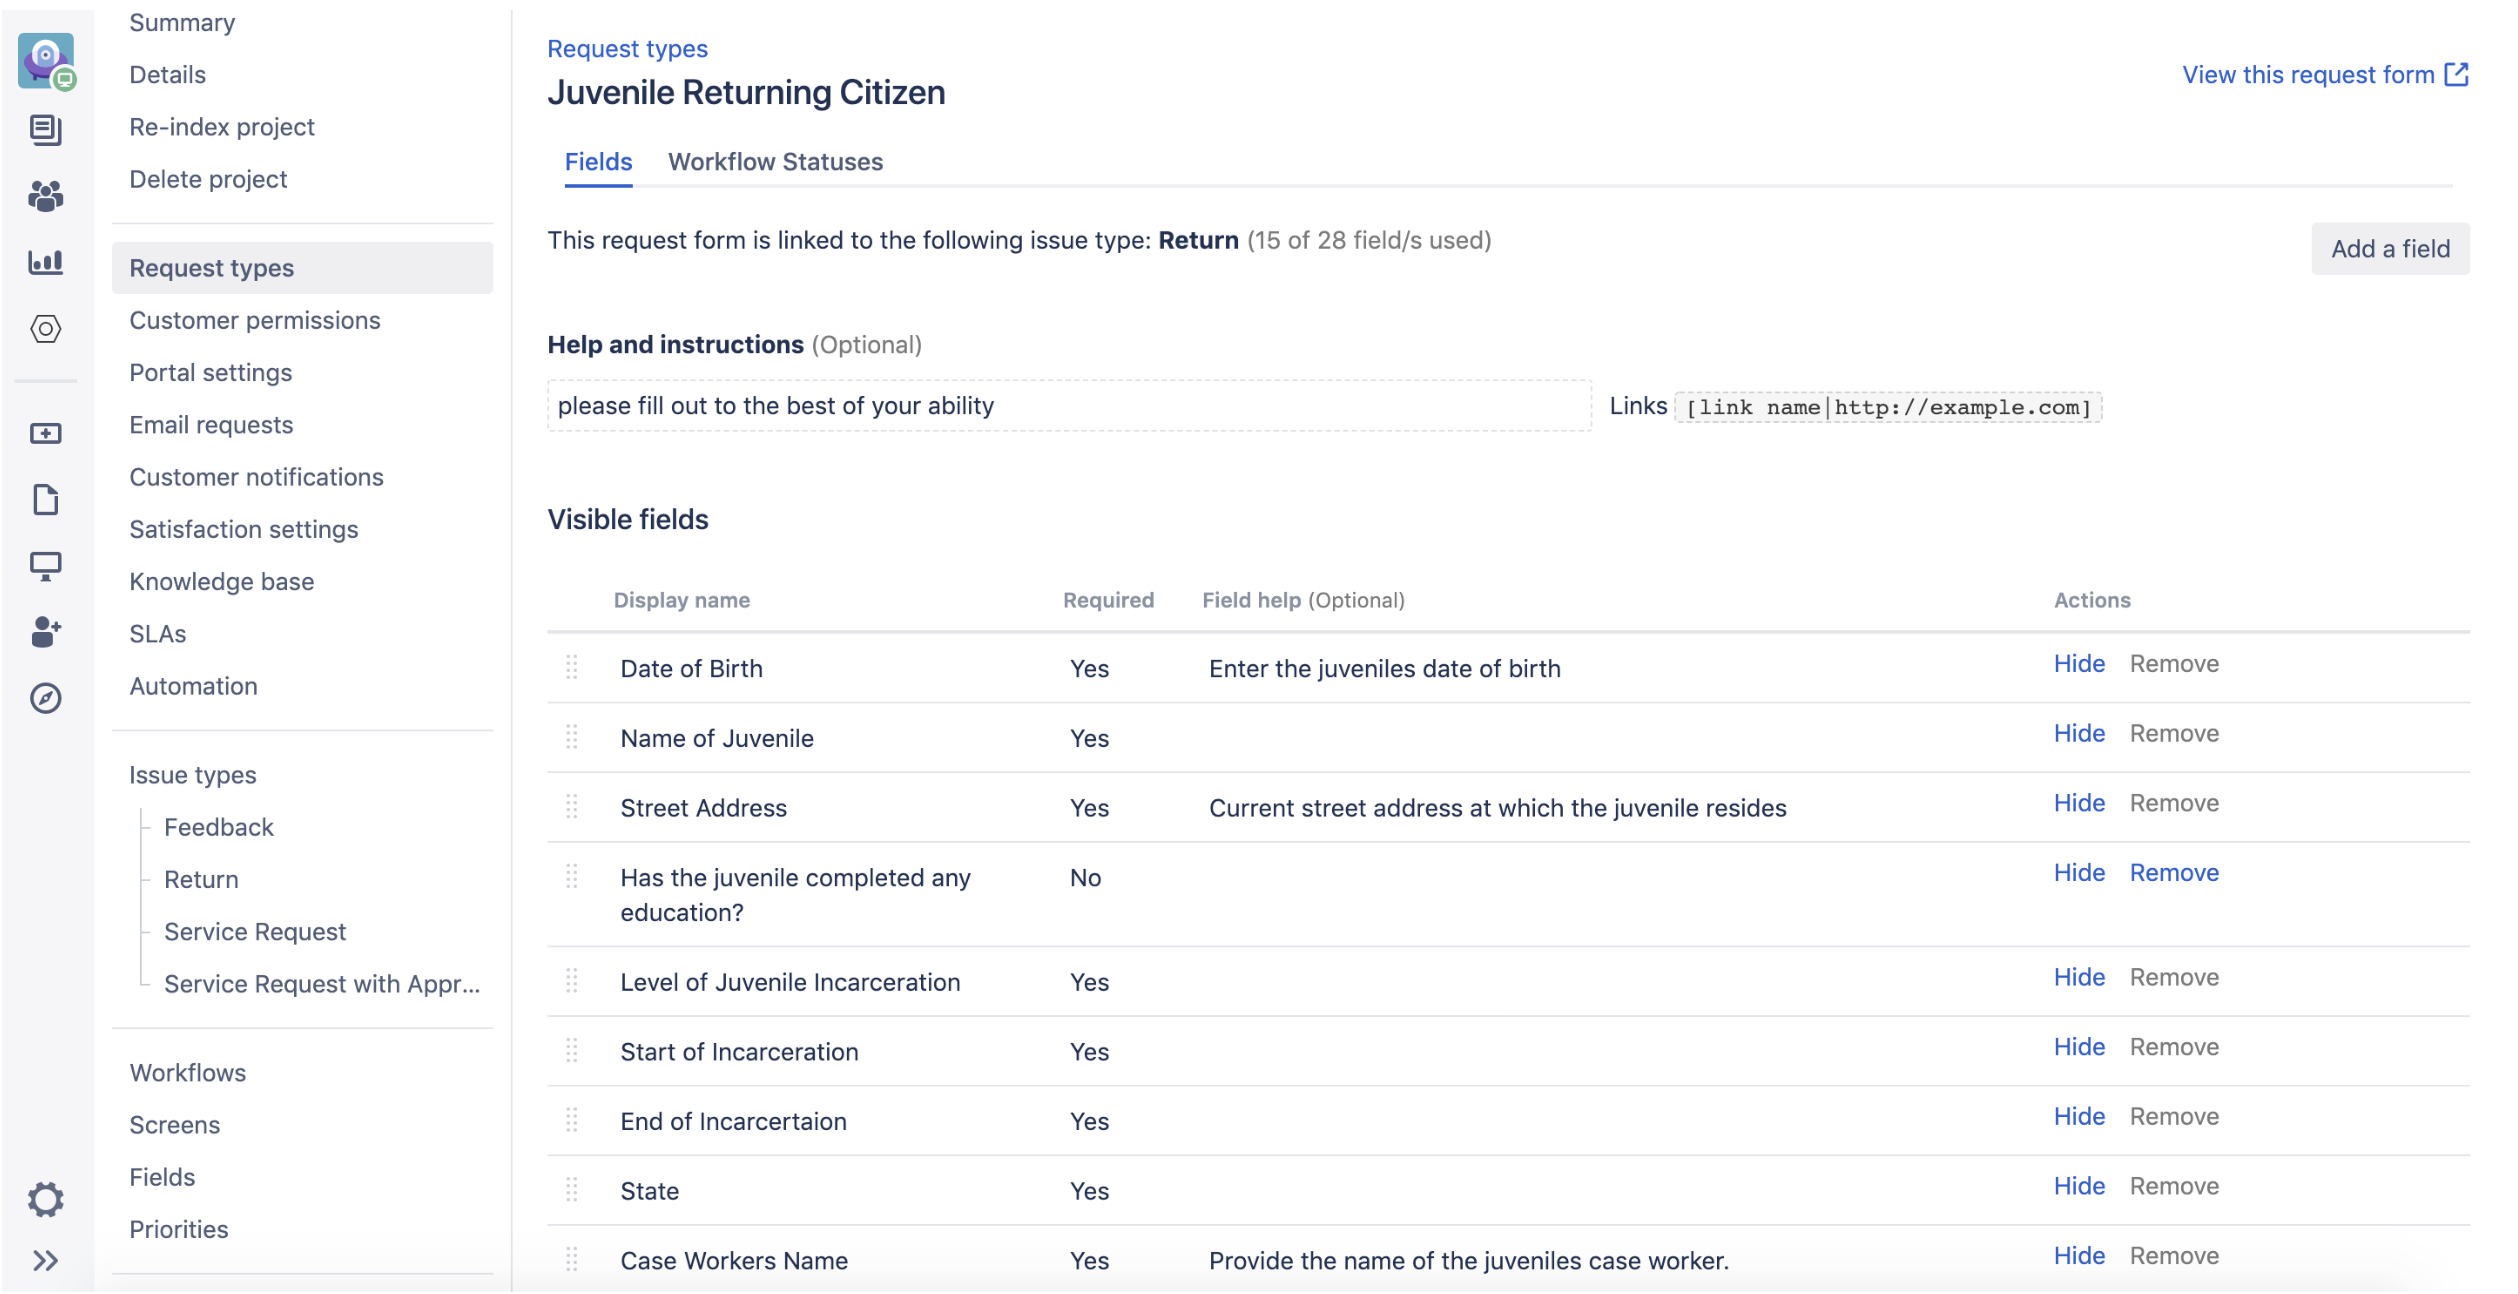Hide the Start of Incarceration field
The height and width of the screenshot is (1294, 2518).
2079,1047
